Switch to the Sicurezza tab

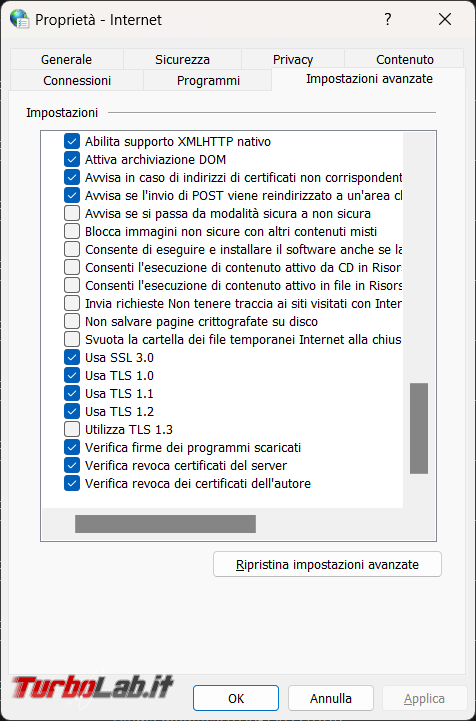182,59
